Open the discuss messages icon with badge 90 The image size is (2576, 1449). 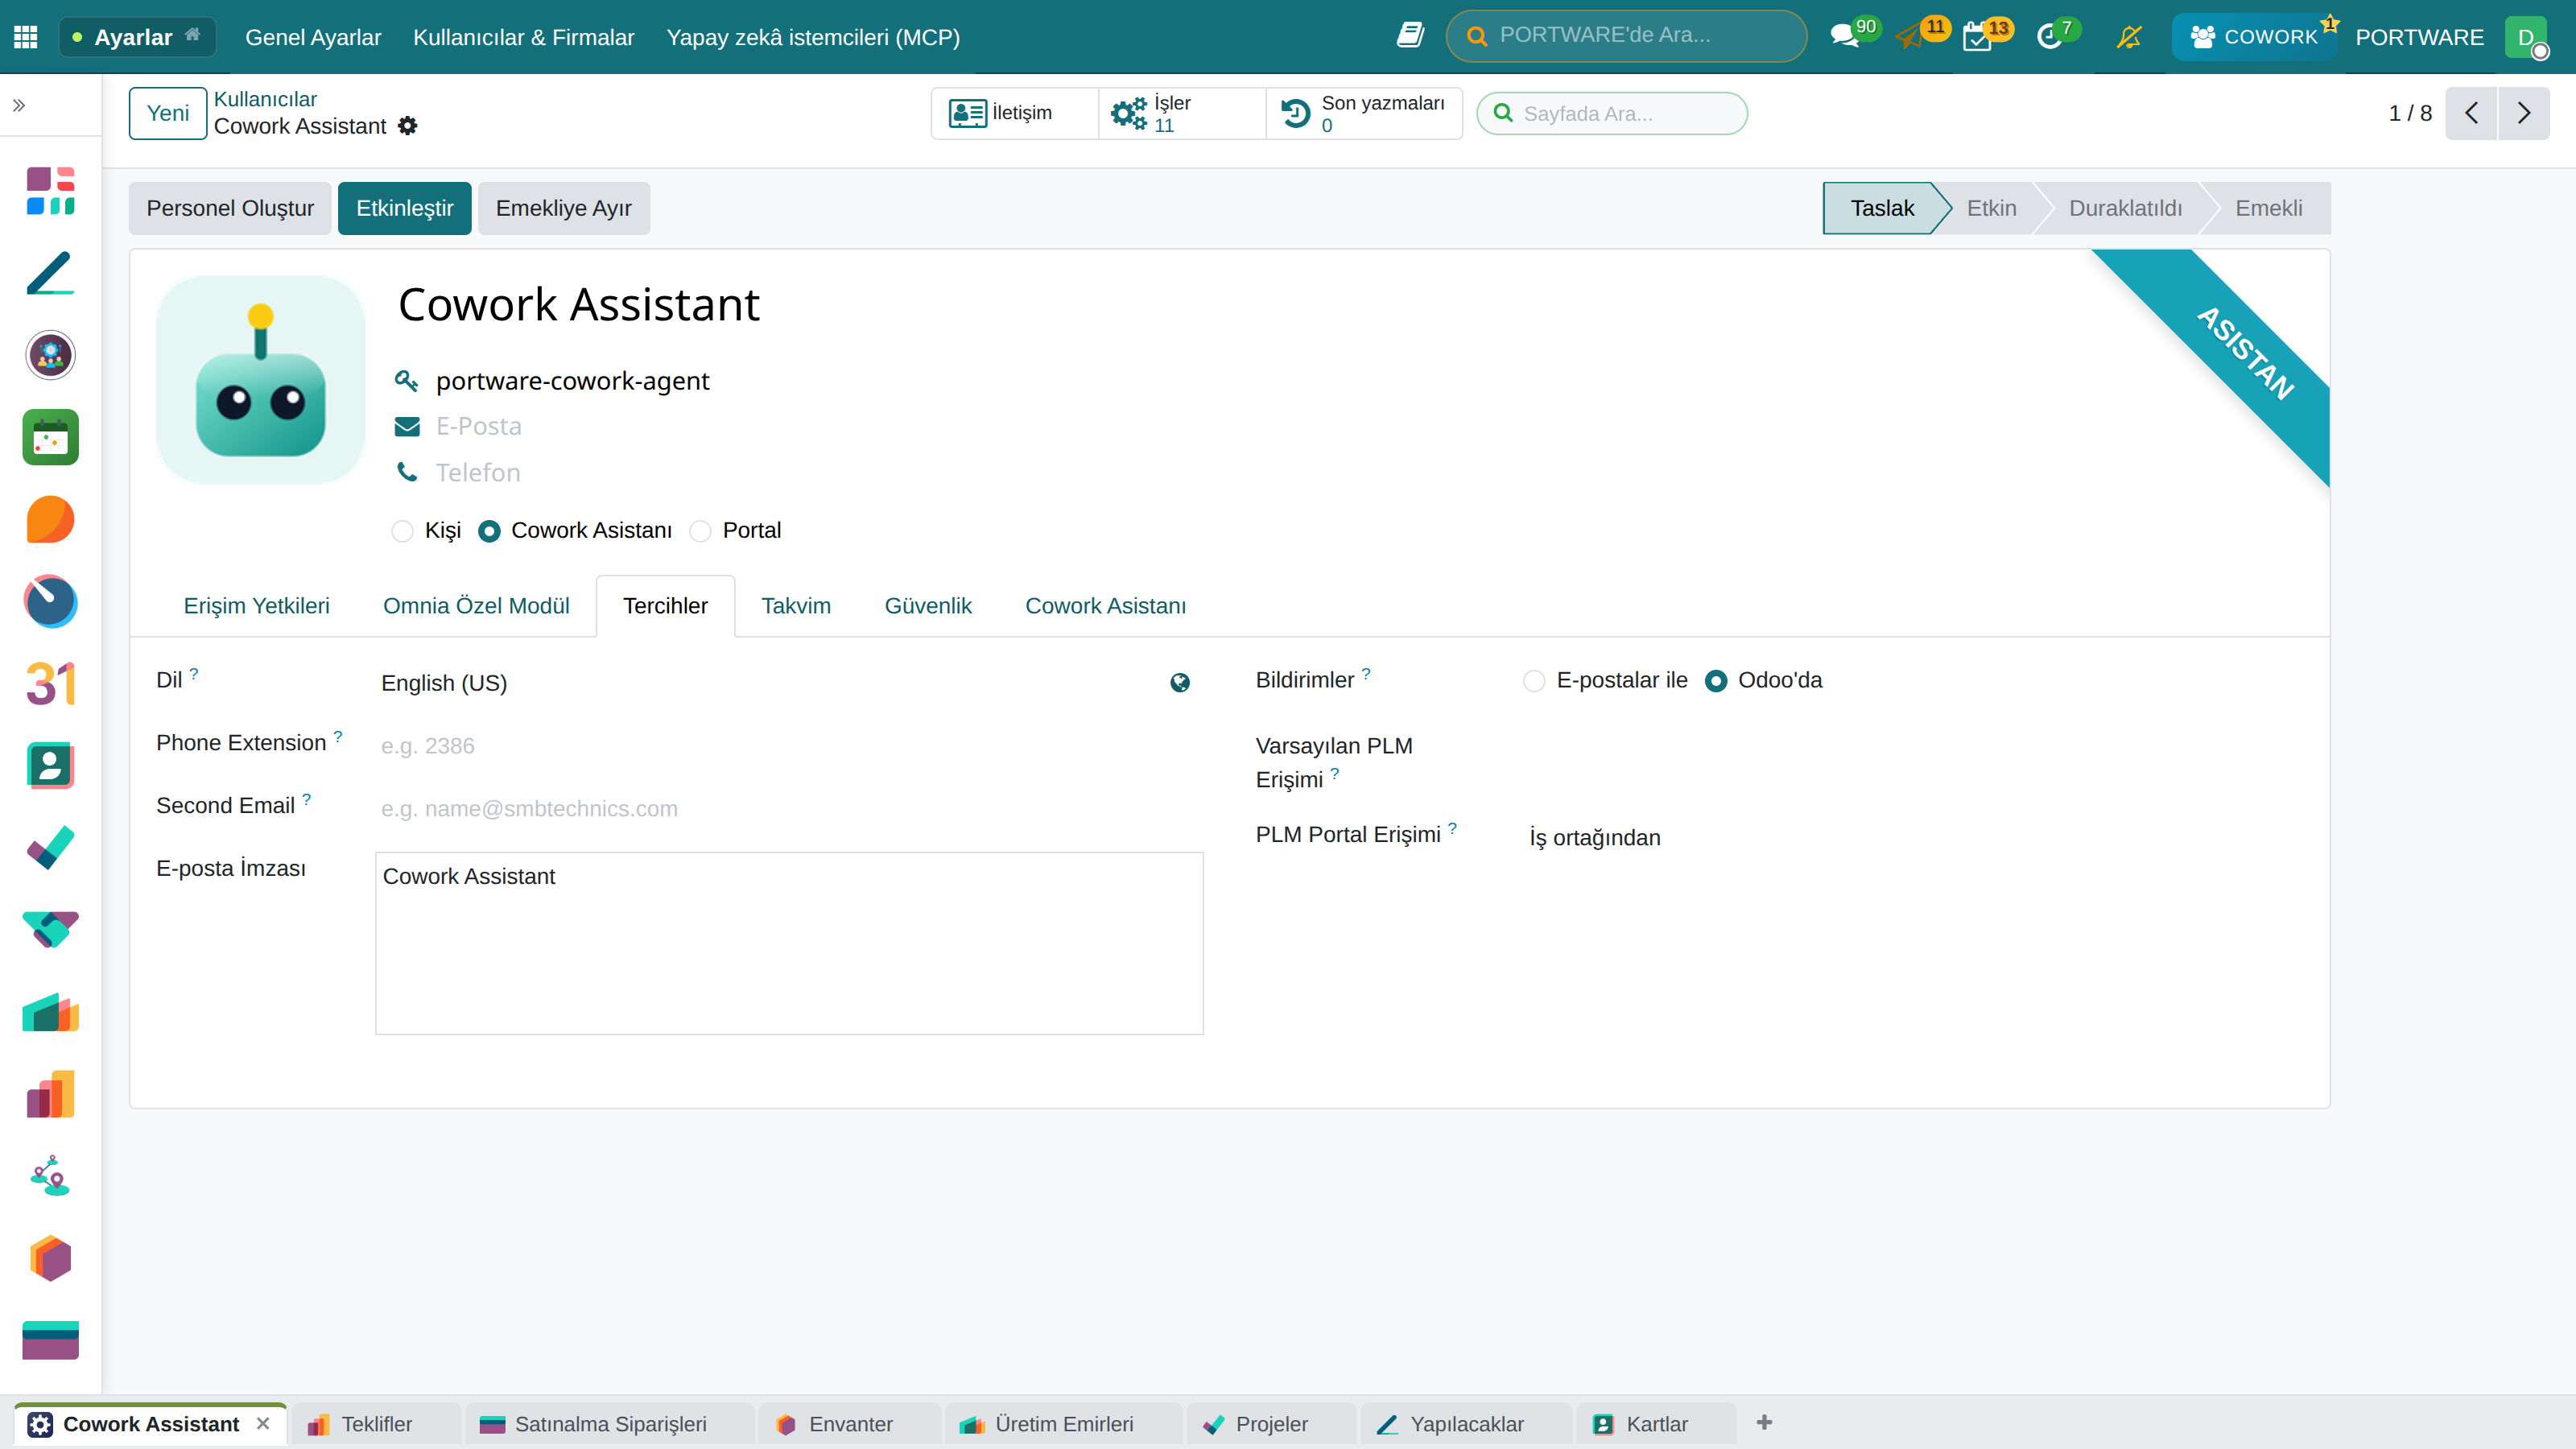1844,37
